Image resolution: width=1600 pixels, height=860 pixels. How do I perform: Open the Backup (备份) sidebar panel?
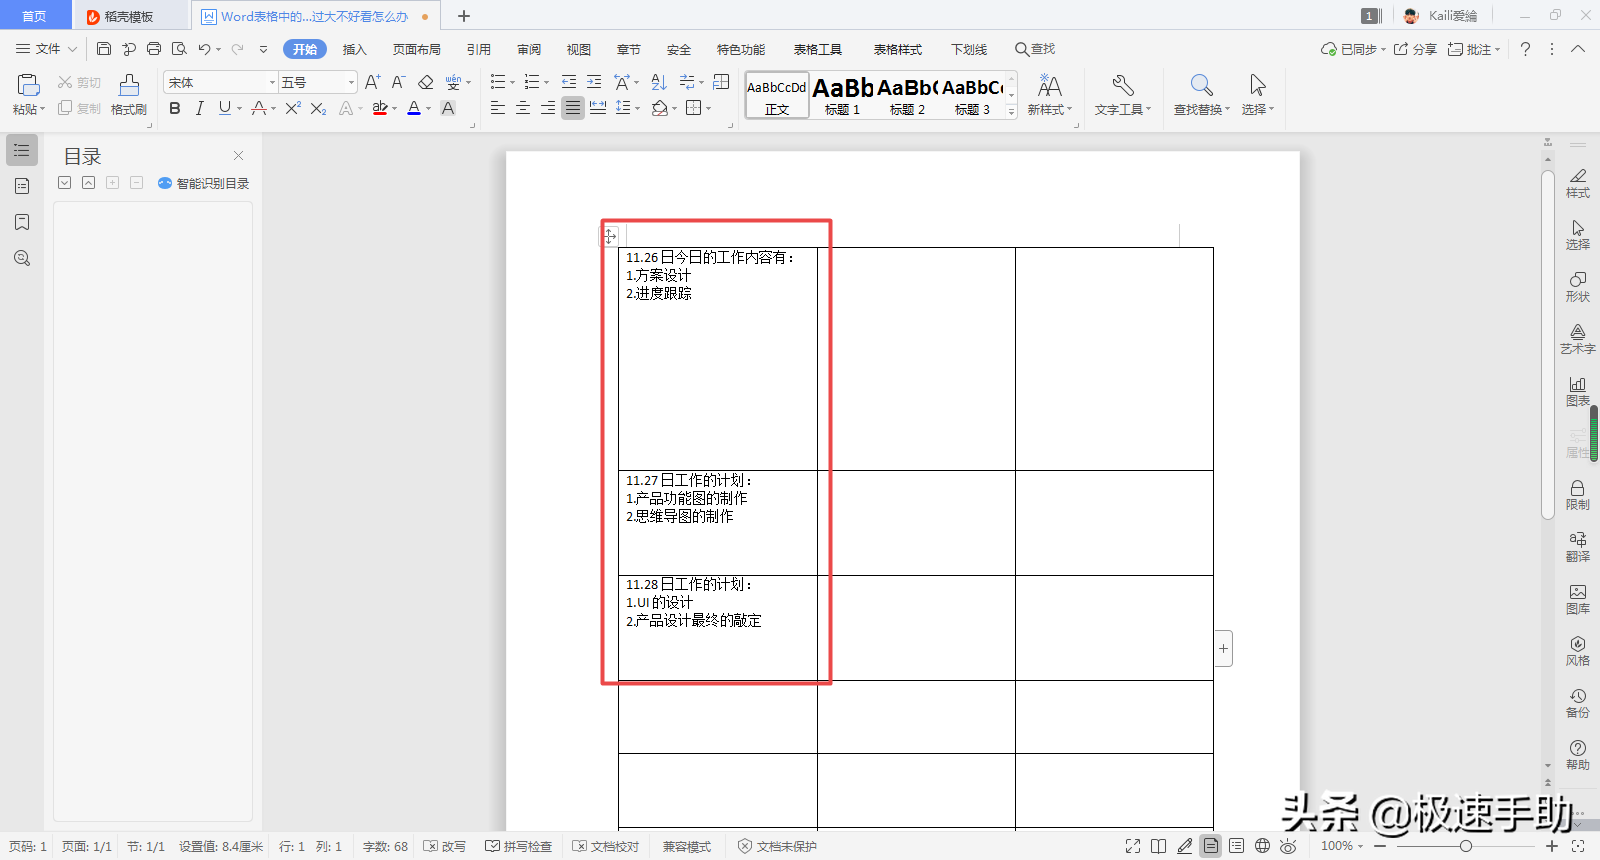[x=1578, y=703]
